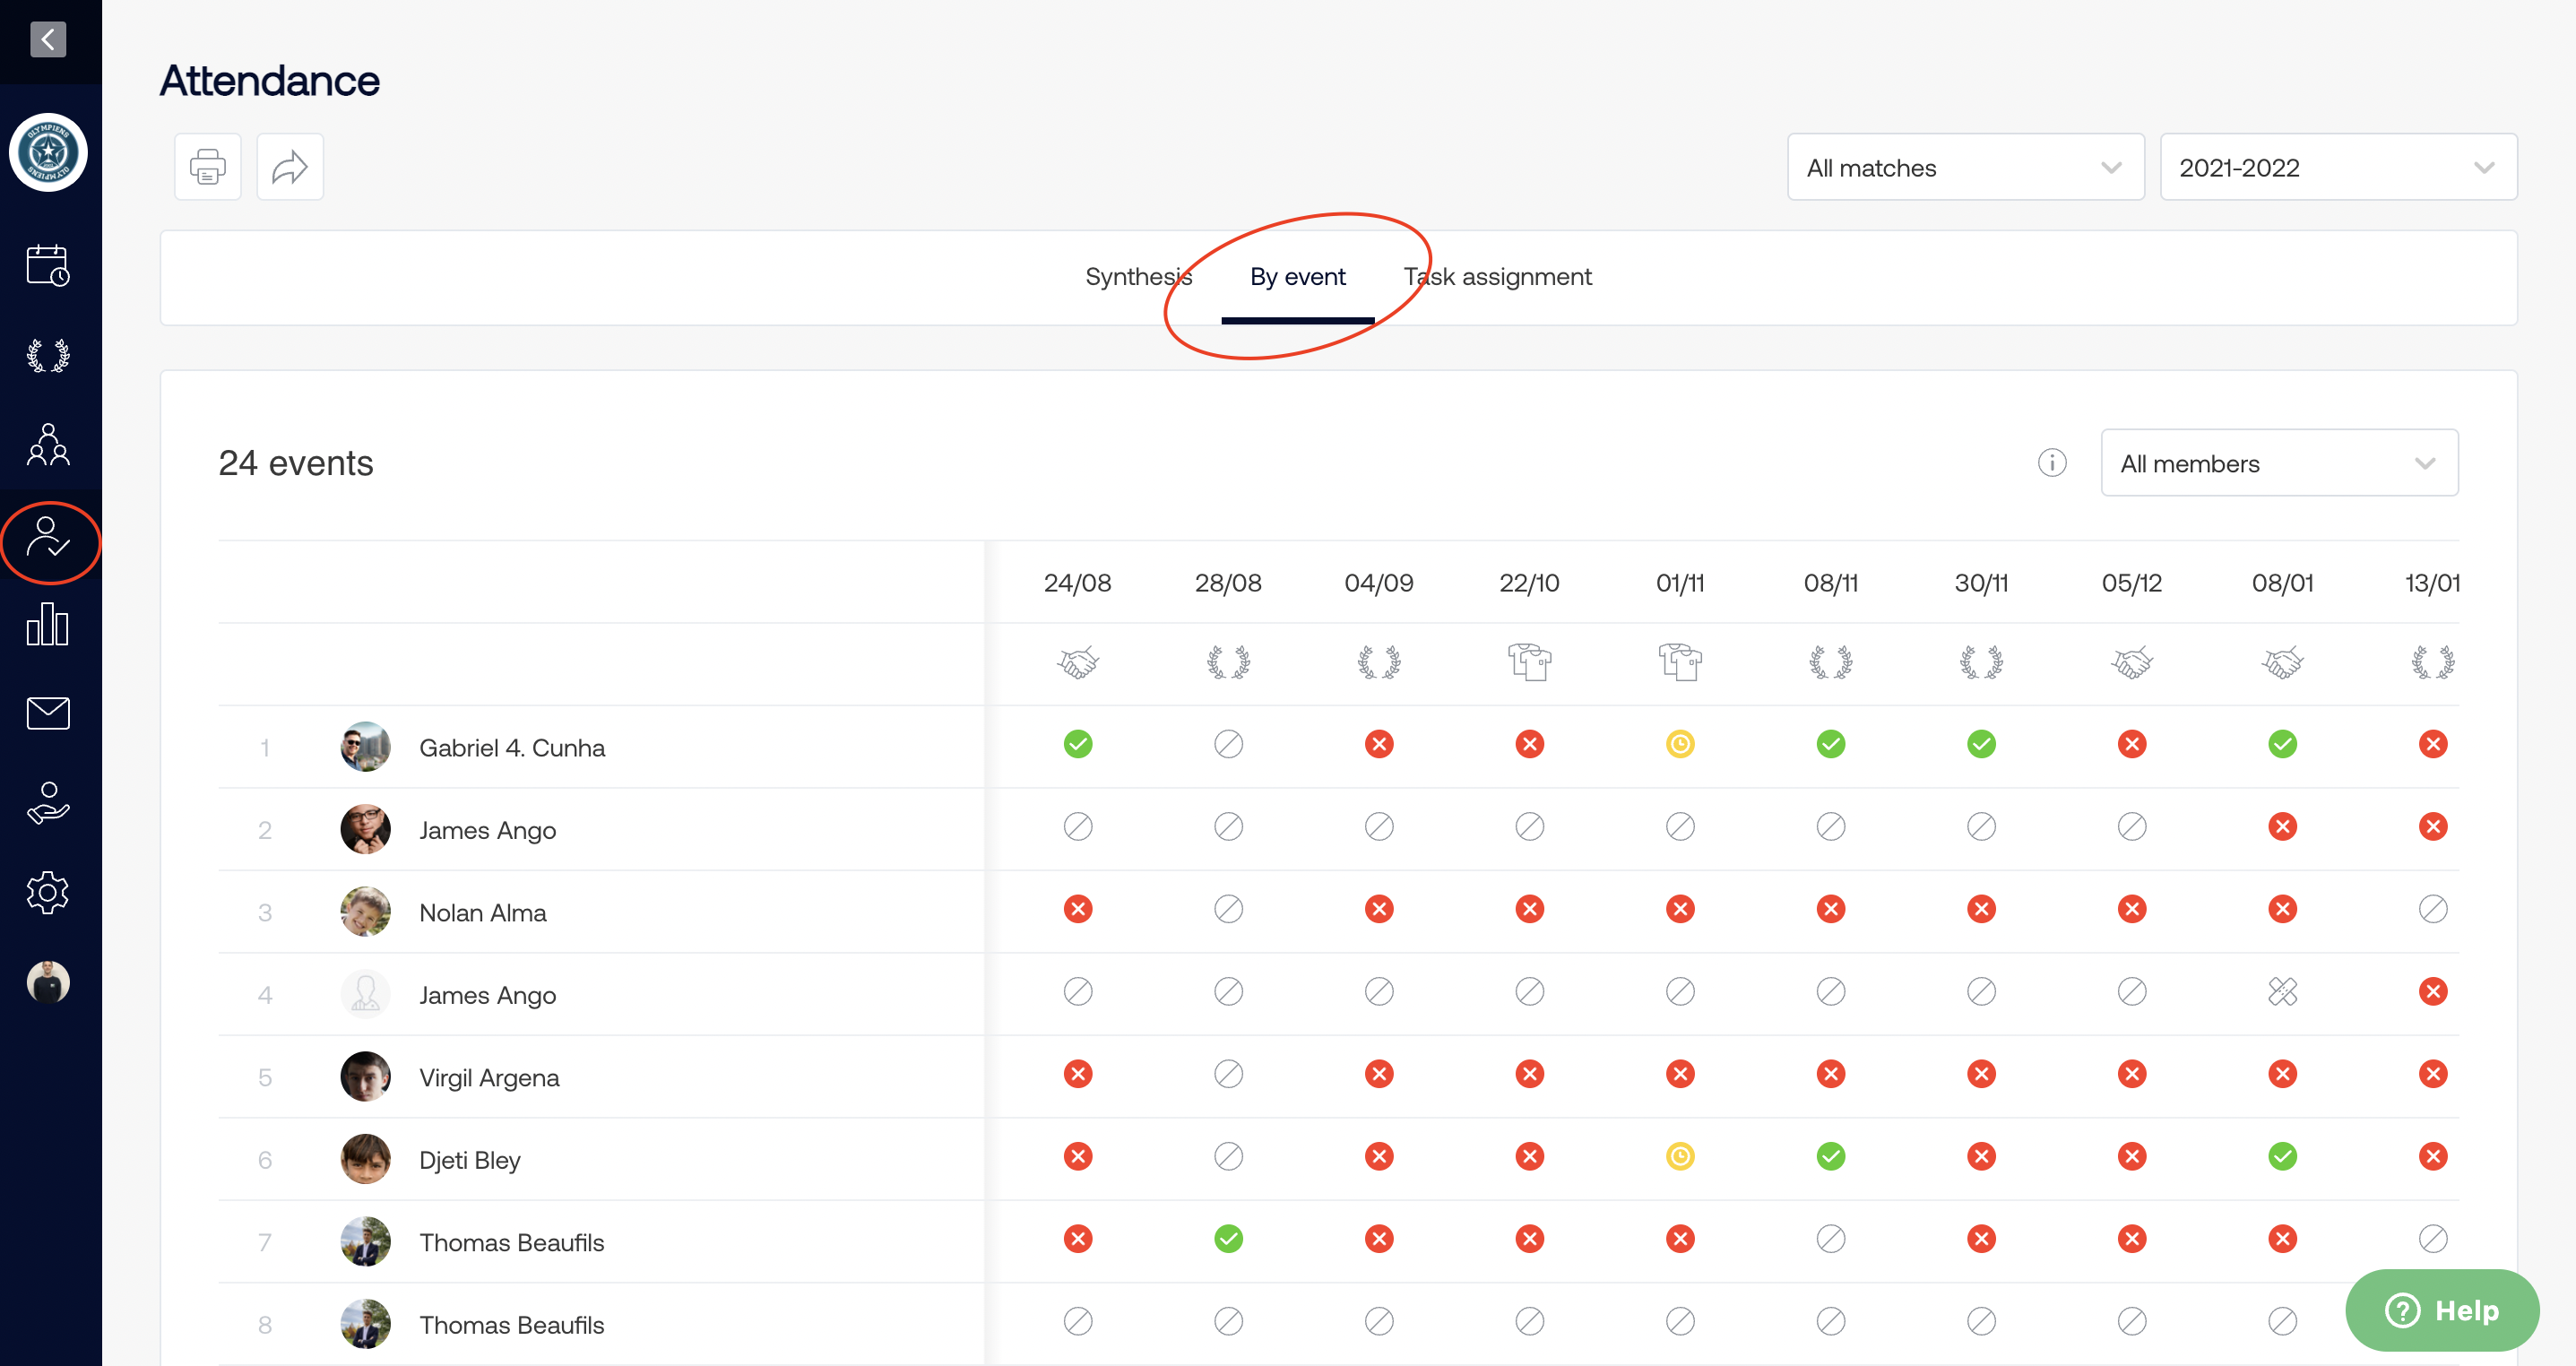Viewport: 2576px width, 1366px height.
Task: Click the share/export arrow icon
Action: (x=290, y=167)
